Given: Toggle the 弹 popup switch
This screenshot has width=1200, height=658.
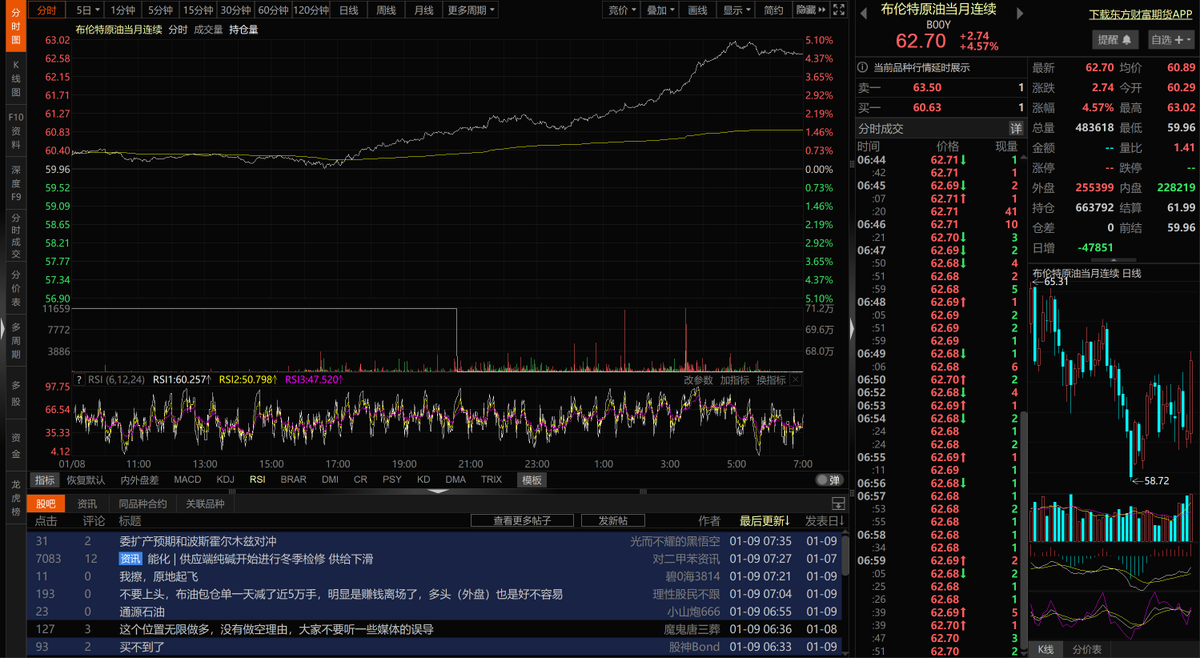Looking at the screenshot, I should tap(827, 480).
